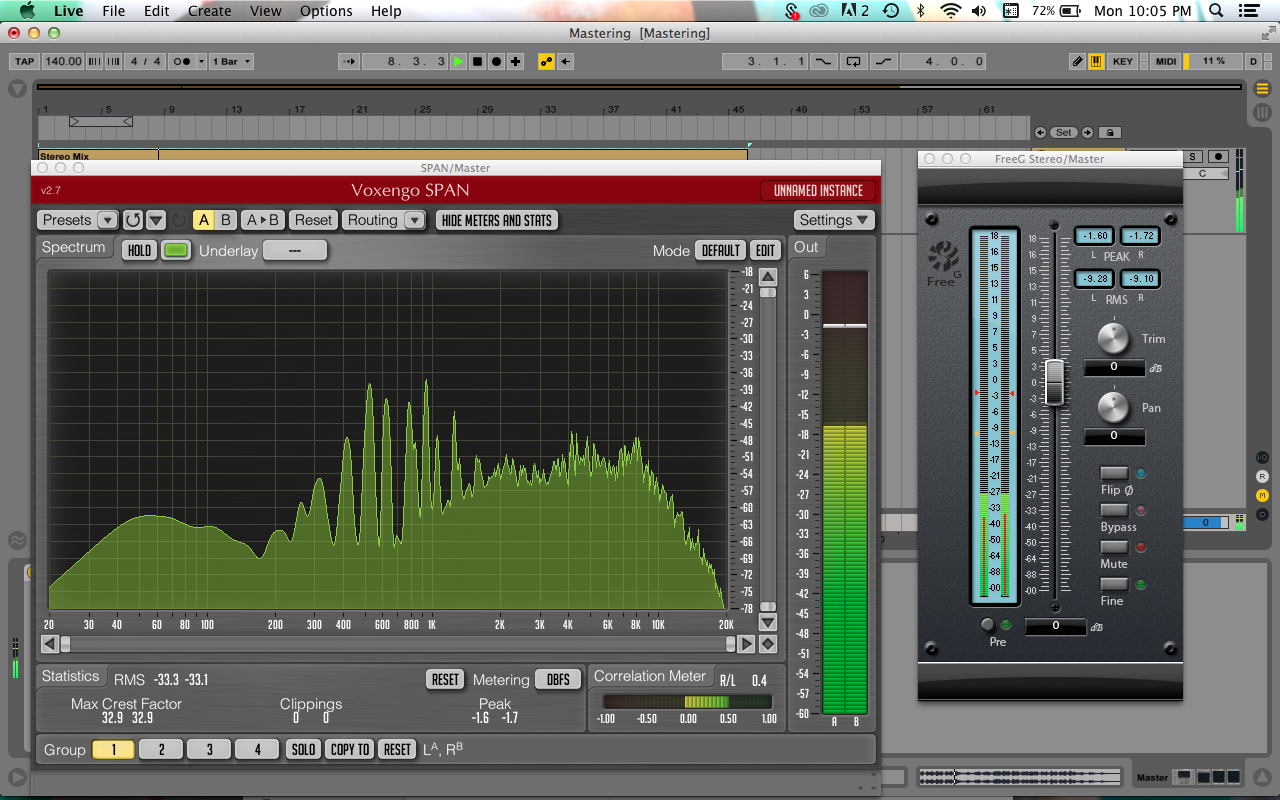The image size is (1280, 800).
Task: Click the FreeG main gain fader handle
Action: [1054, 382]
